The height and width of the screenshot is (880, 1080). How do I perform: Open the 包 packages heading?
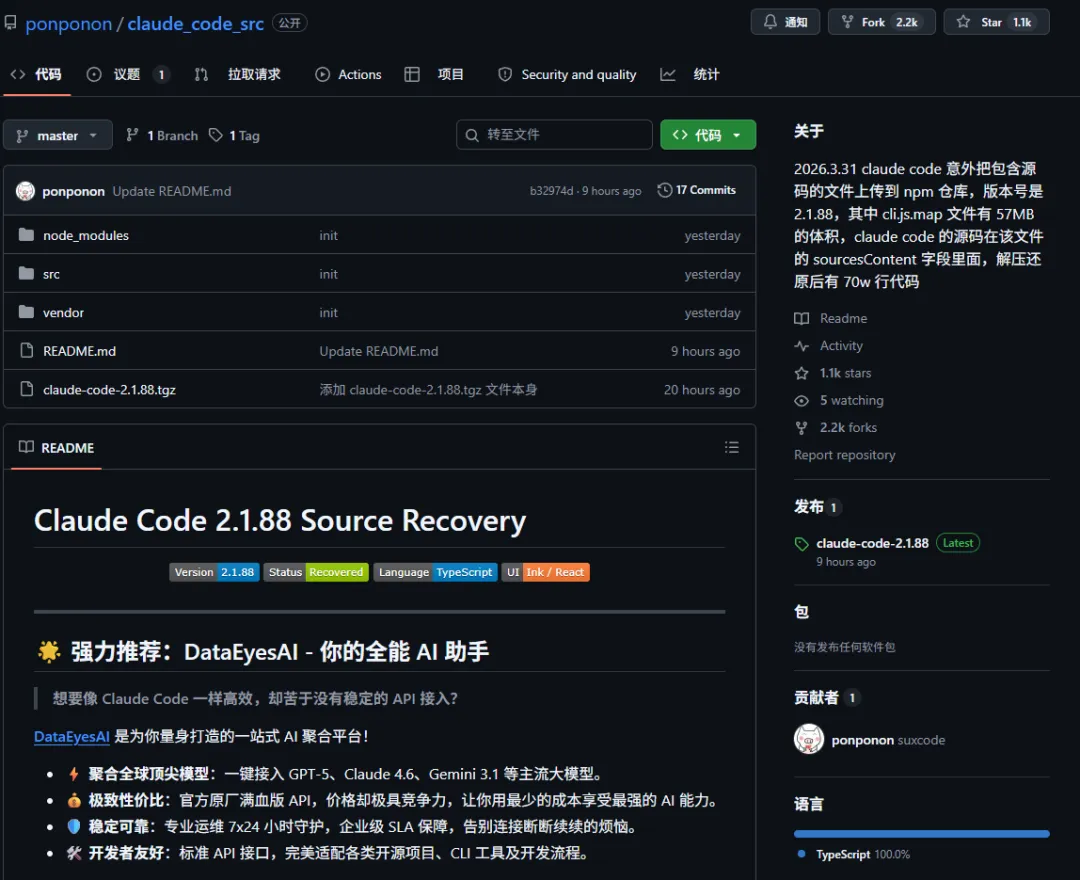(801, 611)
